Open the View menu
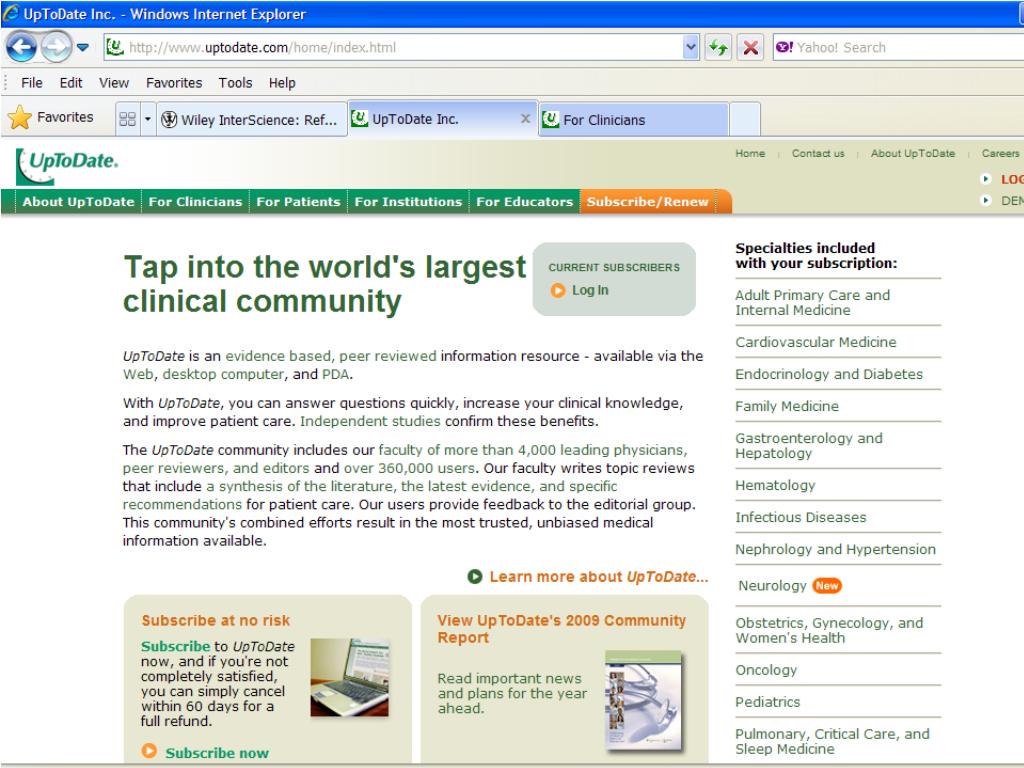This screenshot has height=768, width=1024. tap(114, 83)
